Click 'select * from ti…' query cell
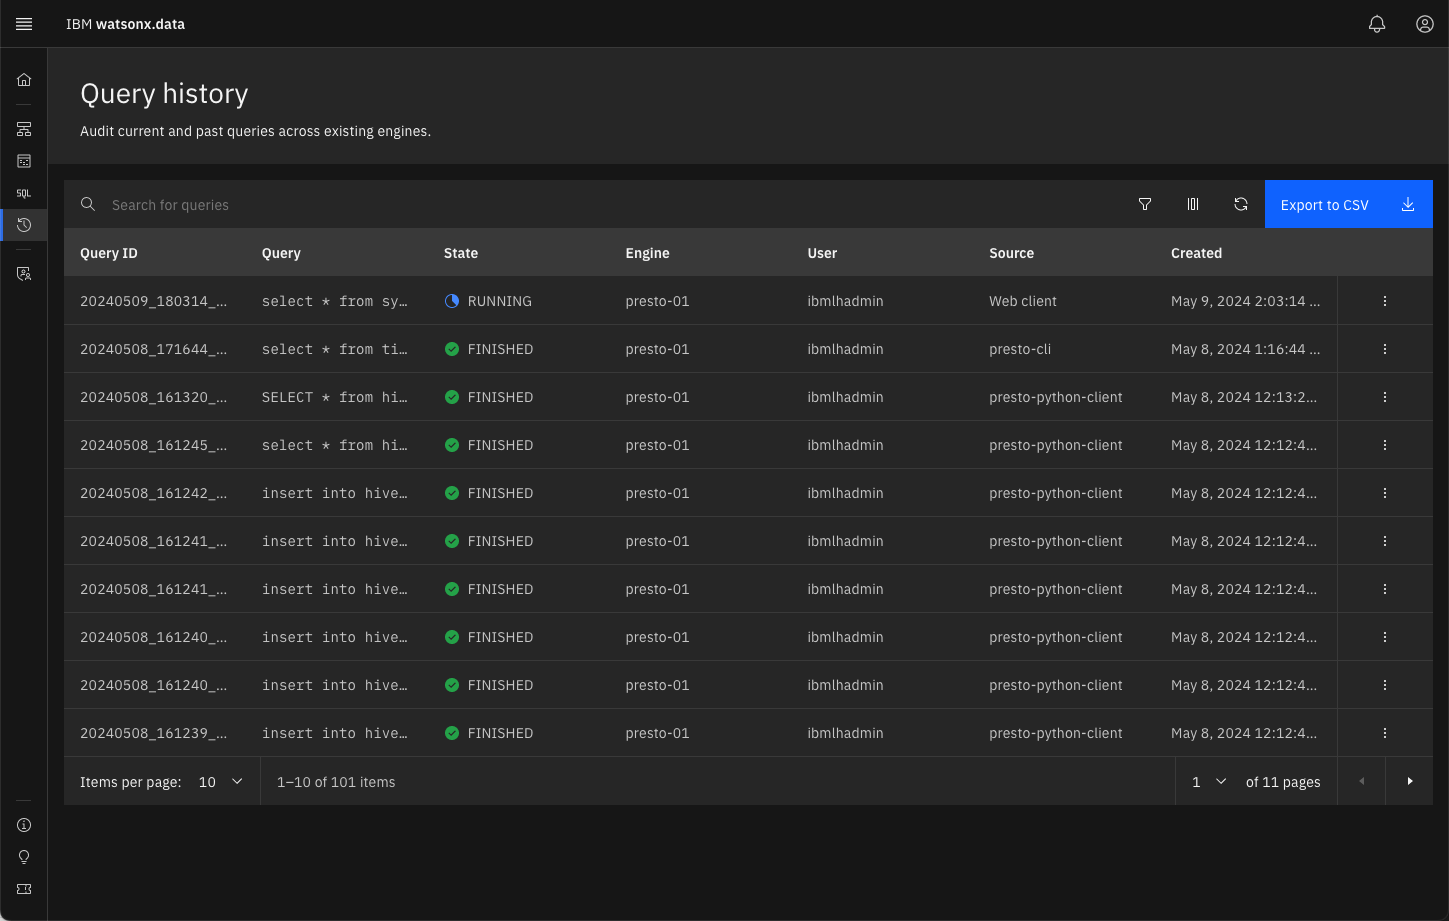 click(x=335, y=349)
